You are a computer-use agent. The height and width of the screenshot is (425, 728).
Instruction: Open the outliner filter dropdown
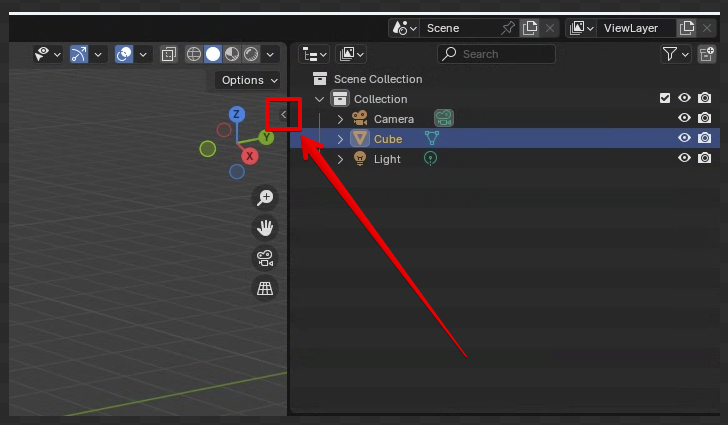(x=675, y=54)
